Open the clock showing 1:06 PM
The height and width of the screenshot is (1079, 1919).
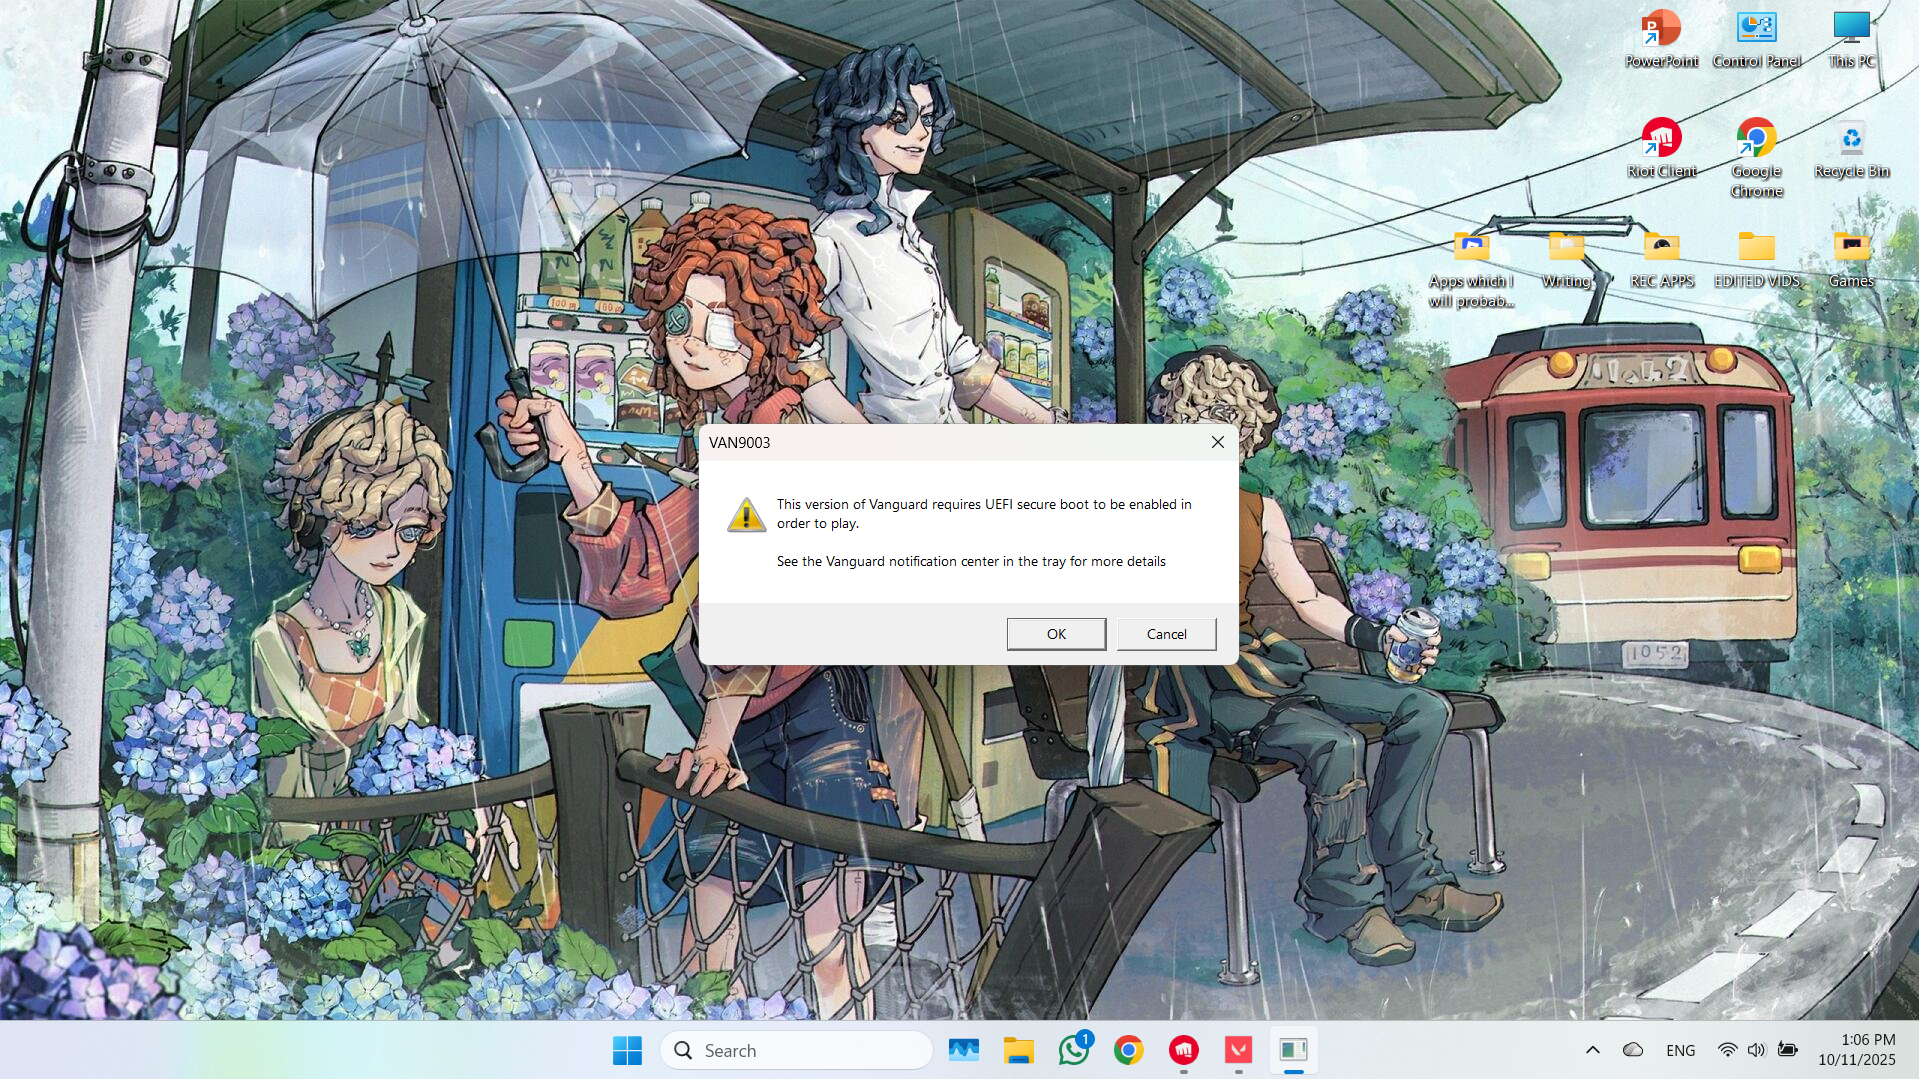[x=1857, y=1050]
